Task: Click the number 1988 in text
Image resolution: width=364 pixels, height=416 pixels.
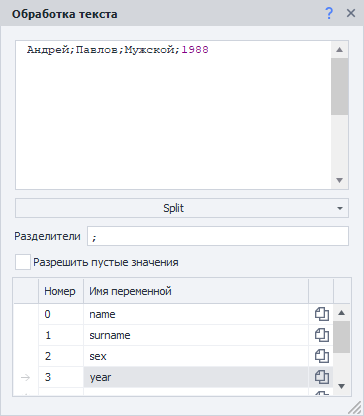Action: tap(195, 50)
